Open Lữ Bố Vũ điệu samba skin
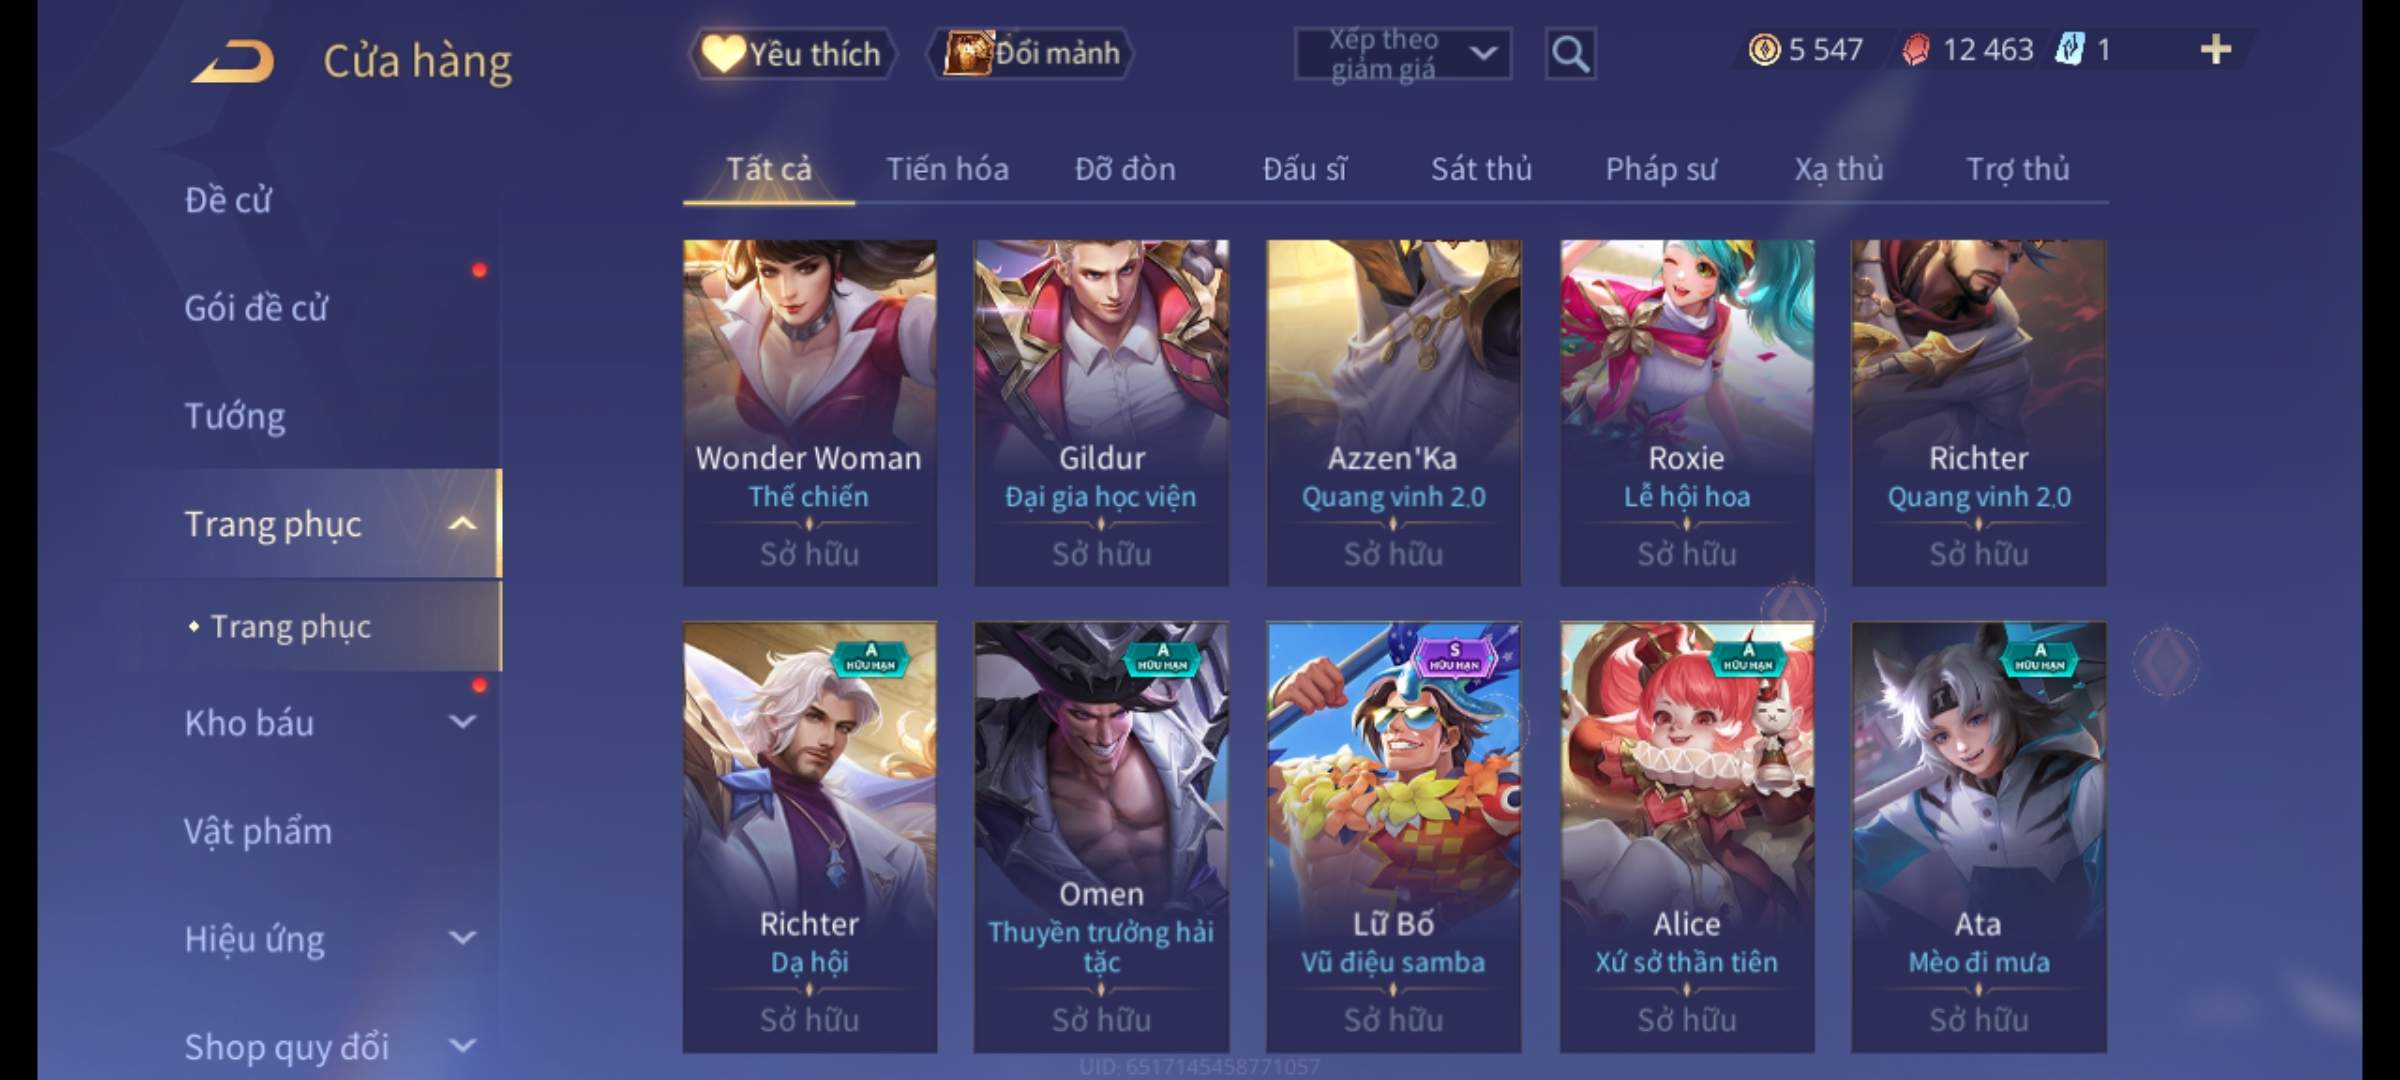The image size is (2400, 1080). pyautogui.click(x=1393, y=837)
